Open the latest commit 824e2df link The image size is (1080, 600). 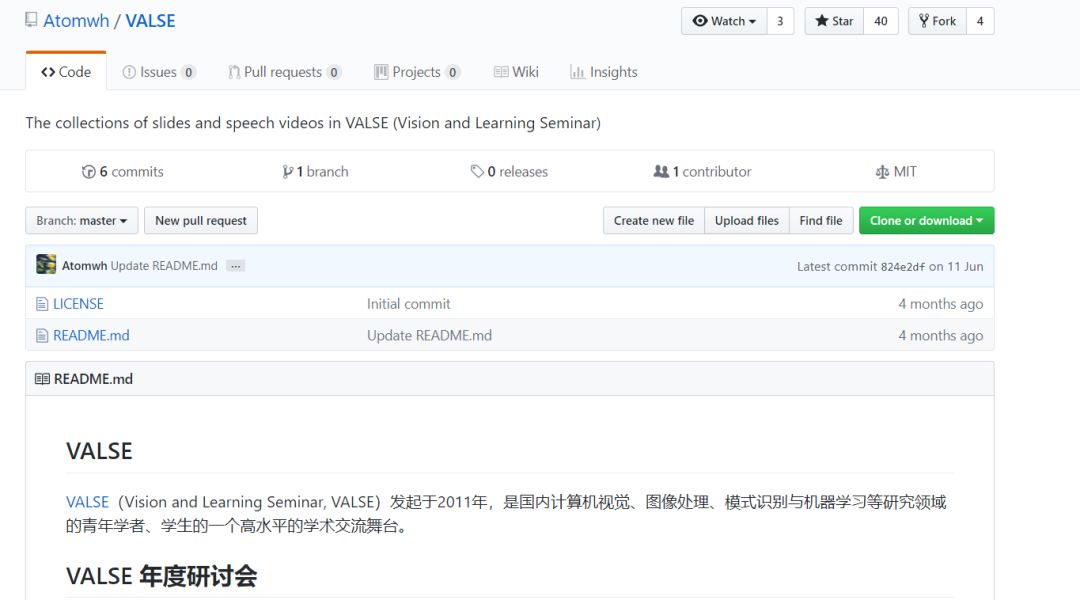click(903, 267)
